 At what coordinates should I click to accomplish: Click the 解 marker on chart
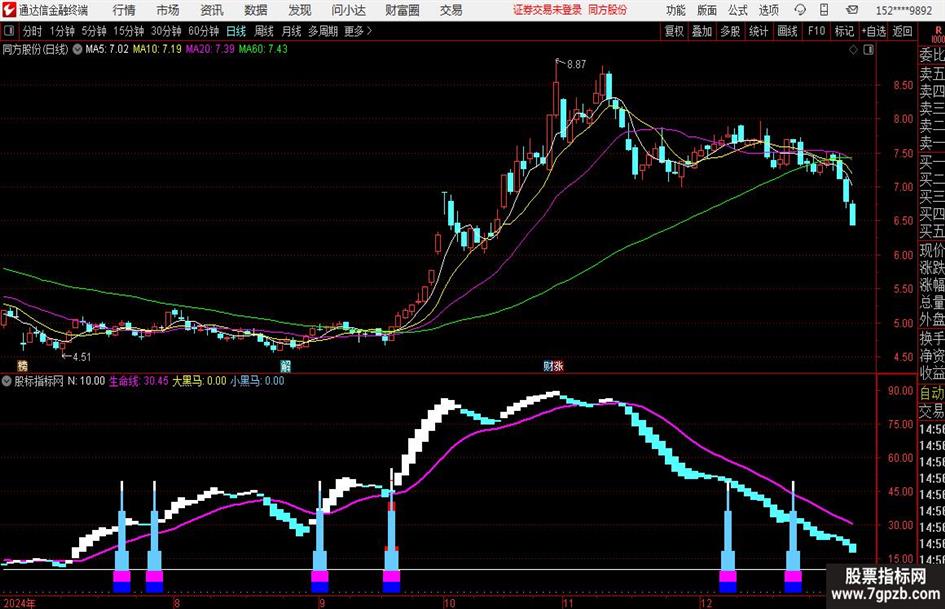tap(286, 365)
